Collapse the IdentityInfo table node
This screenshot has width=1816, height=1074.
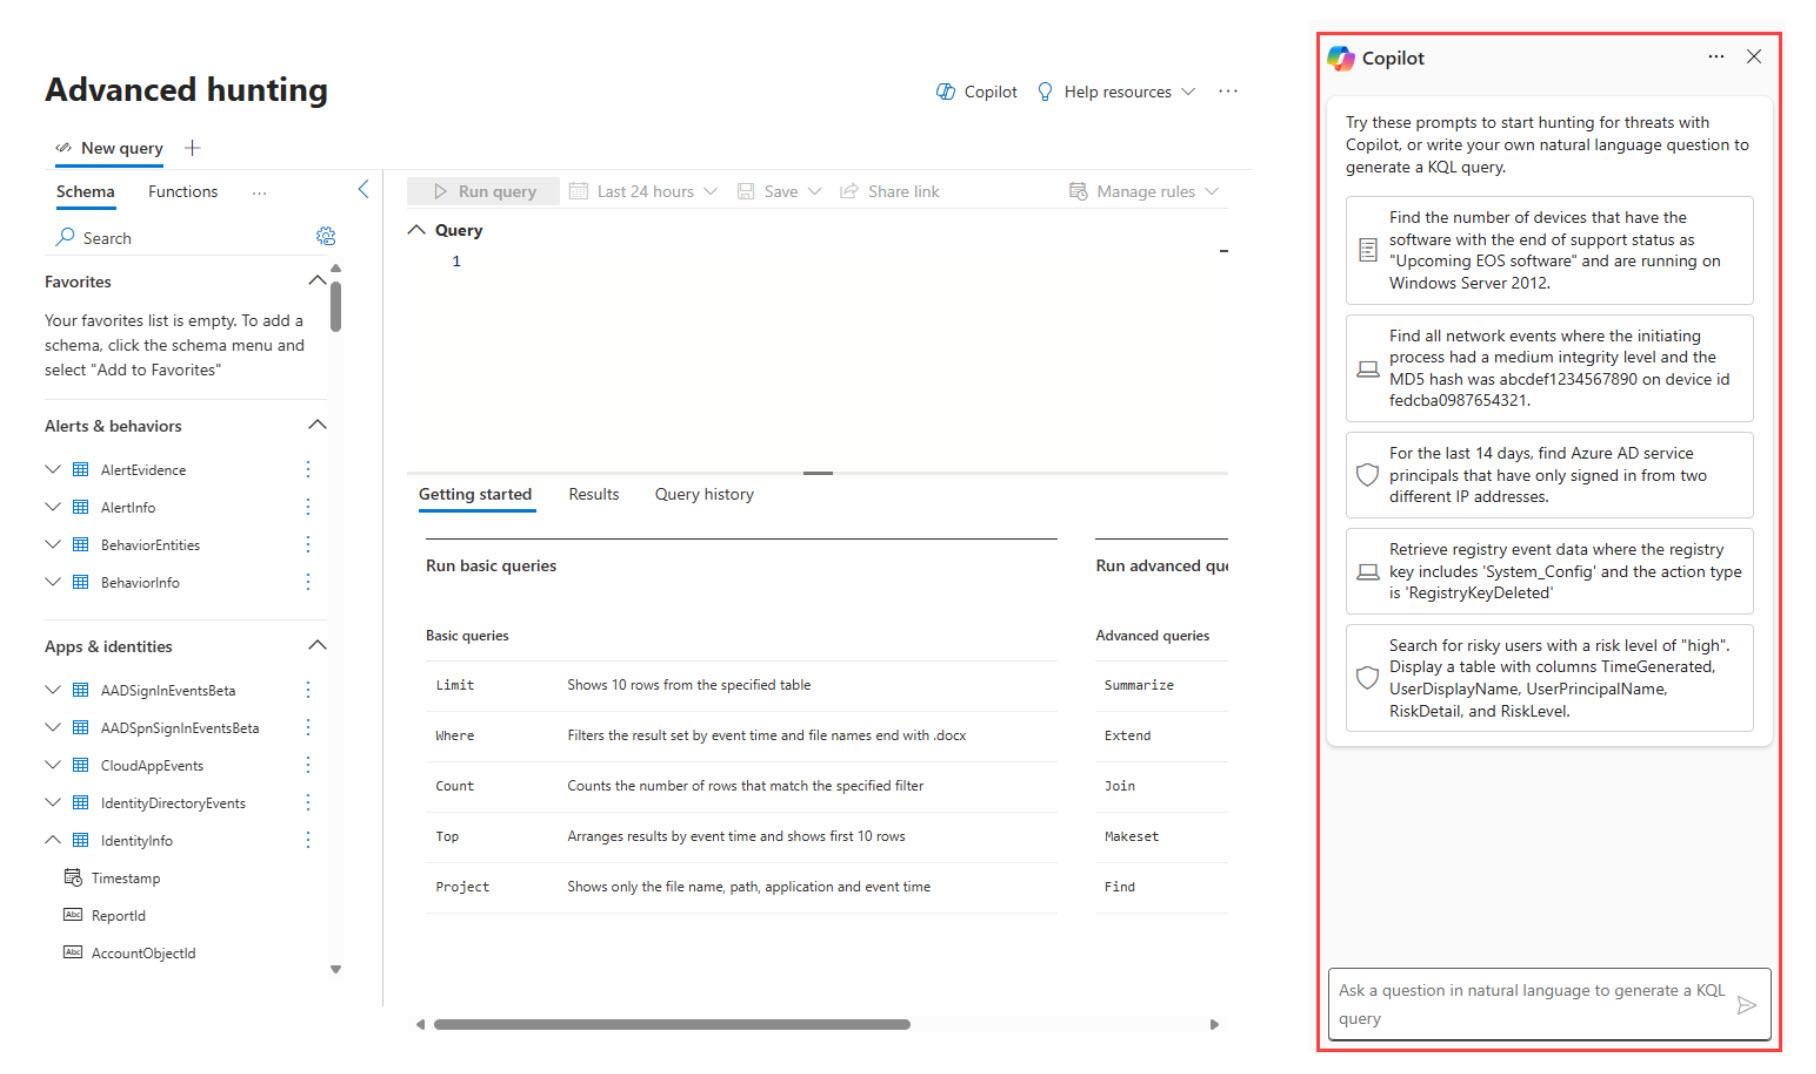(x=53, y=840)
